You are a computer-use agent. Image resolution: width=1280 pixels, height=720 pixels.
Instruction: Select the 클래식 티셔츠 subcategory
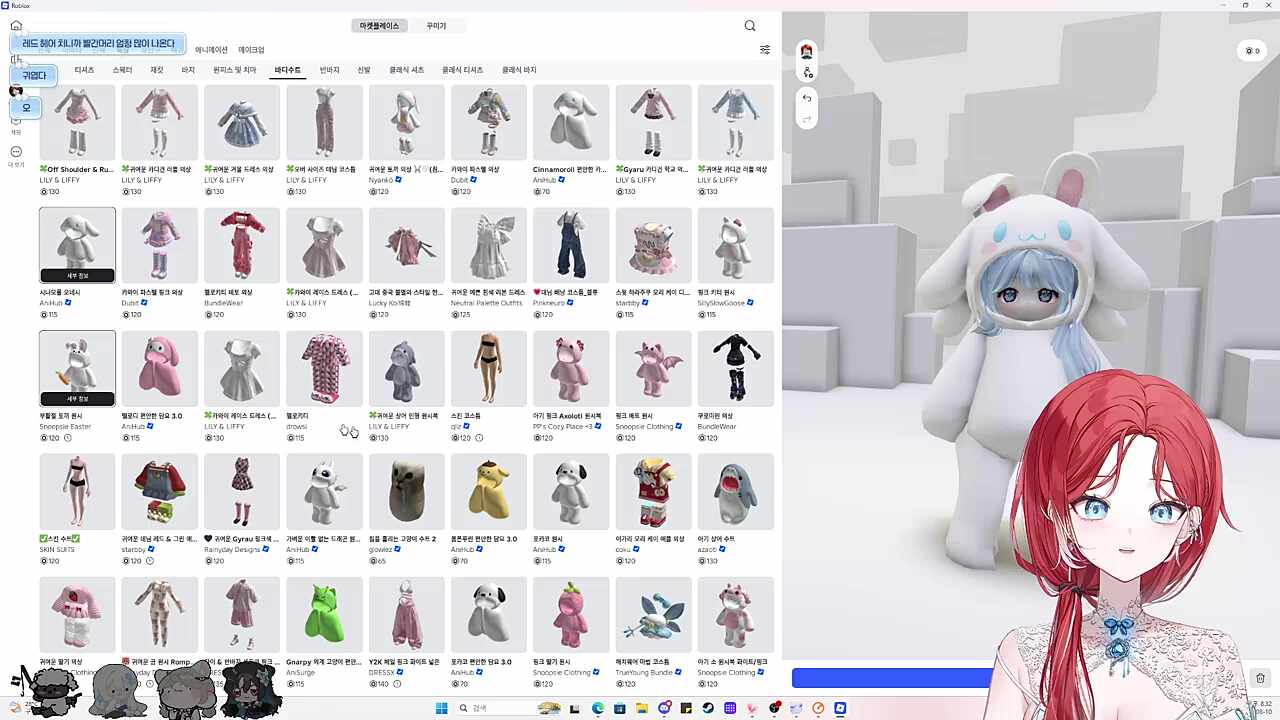[462, 70]
